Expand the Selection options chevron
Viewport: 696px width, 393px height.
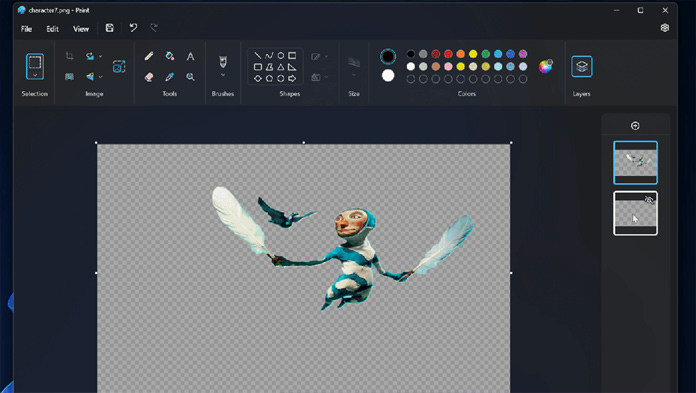(x=35, y=75)
